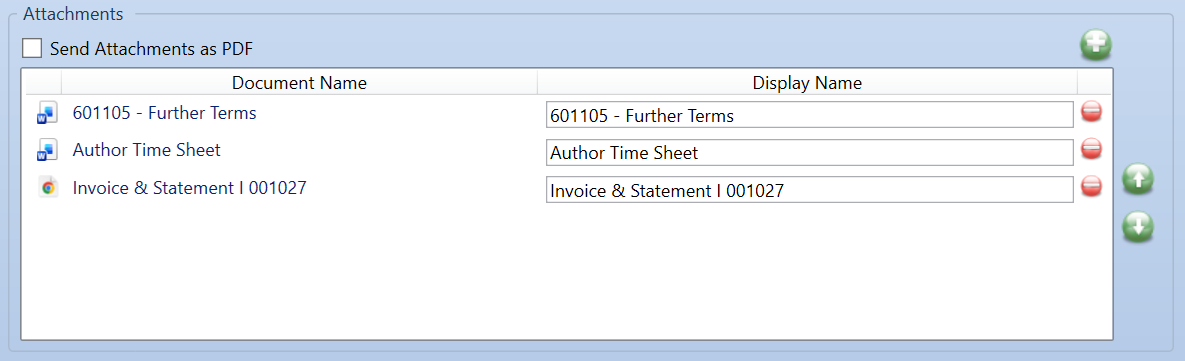Screen dimensions: 1185x361
Task: Edit display name field for Invoice & Statement I 001027
Action: 809,190
